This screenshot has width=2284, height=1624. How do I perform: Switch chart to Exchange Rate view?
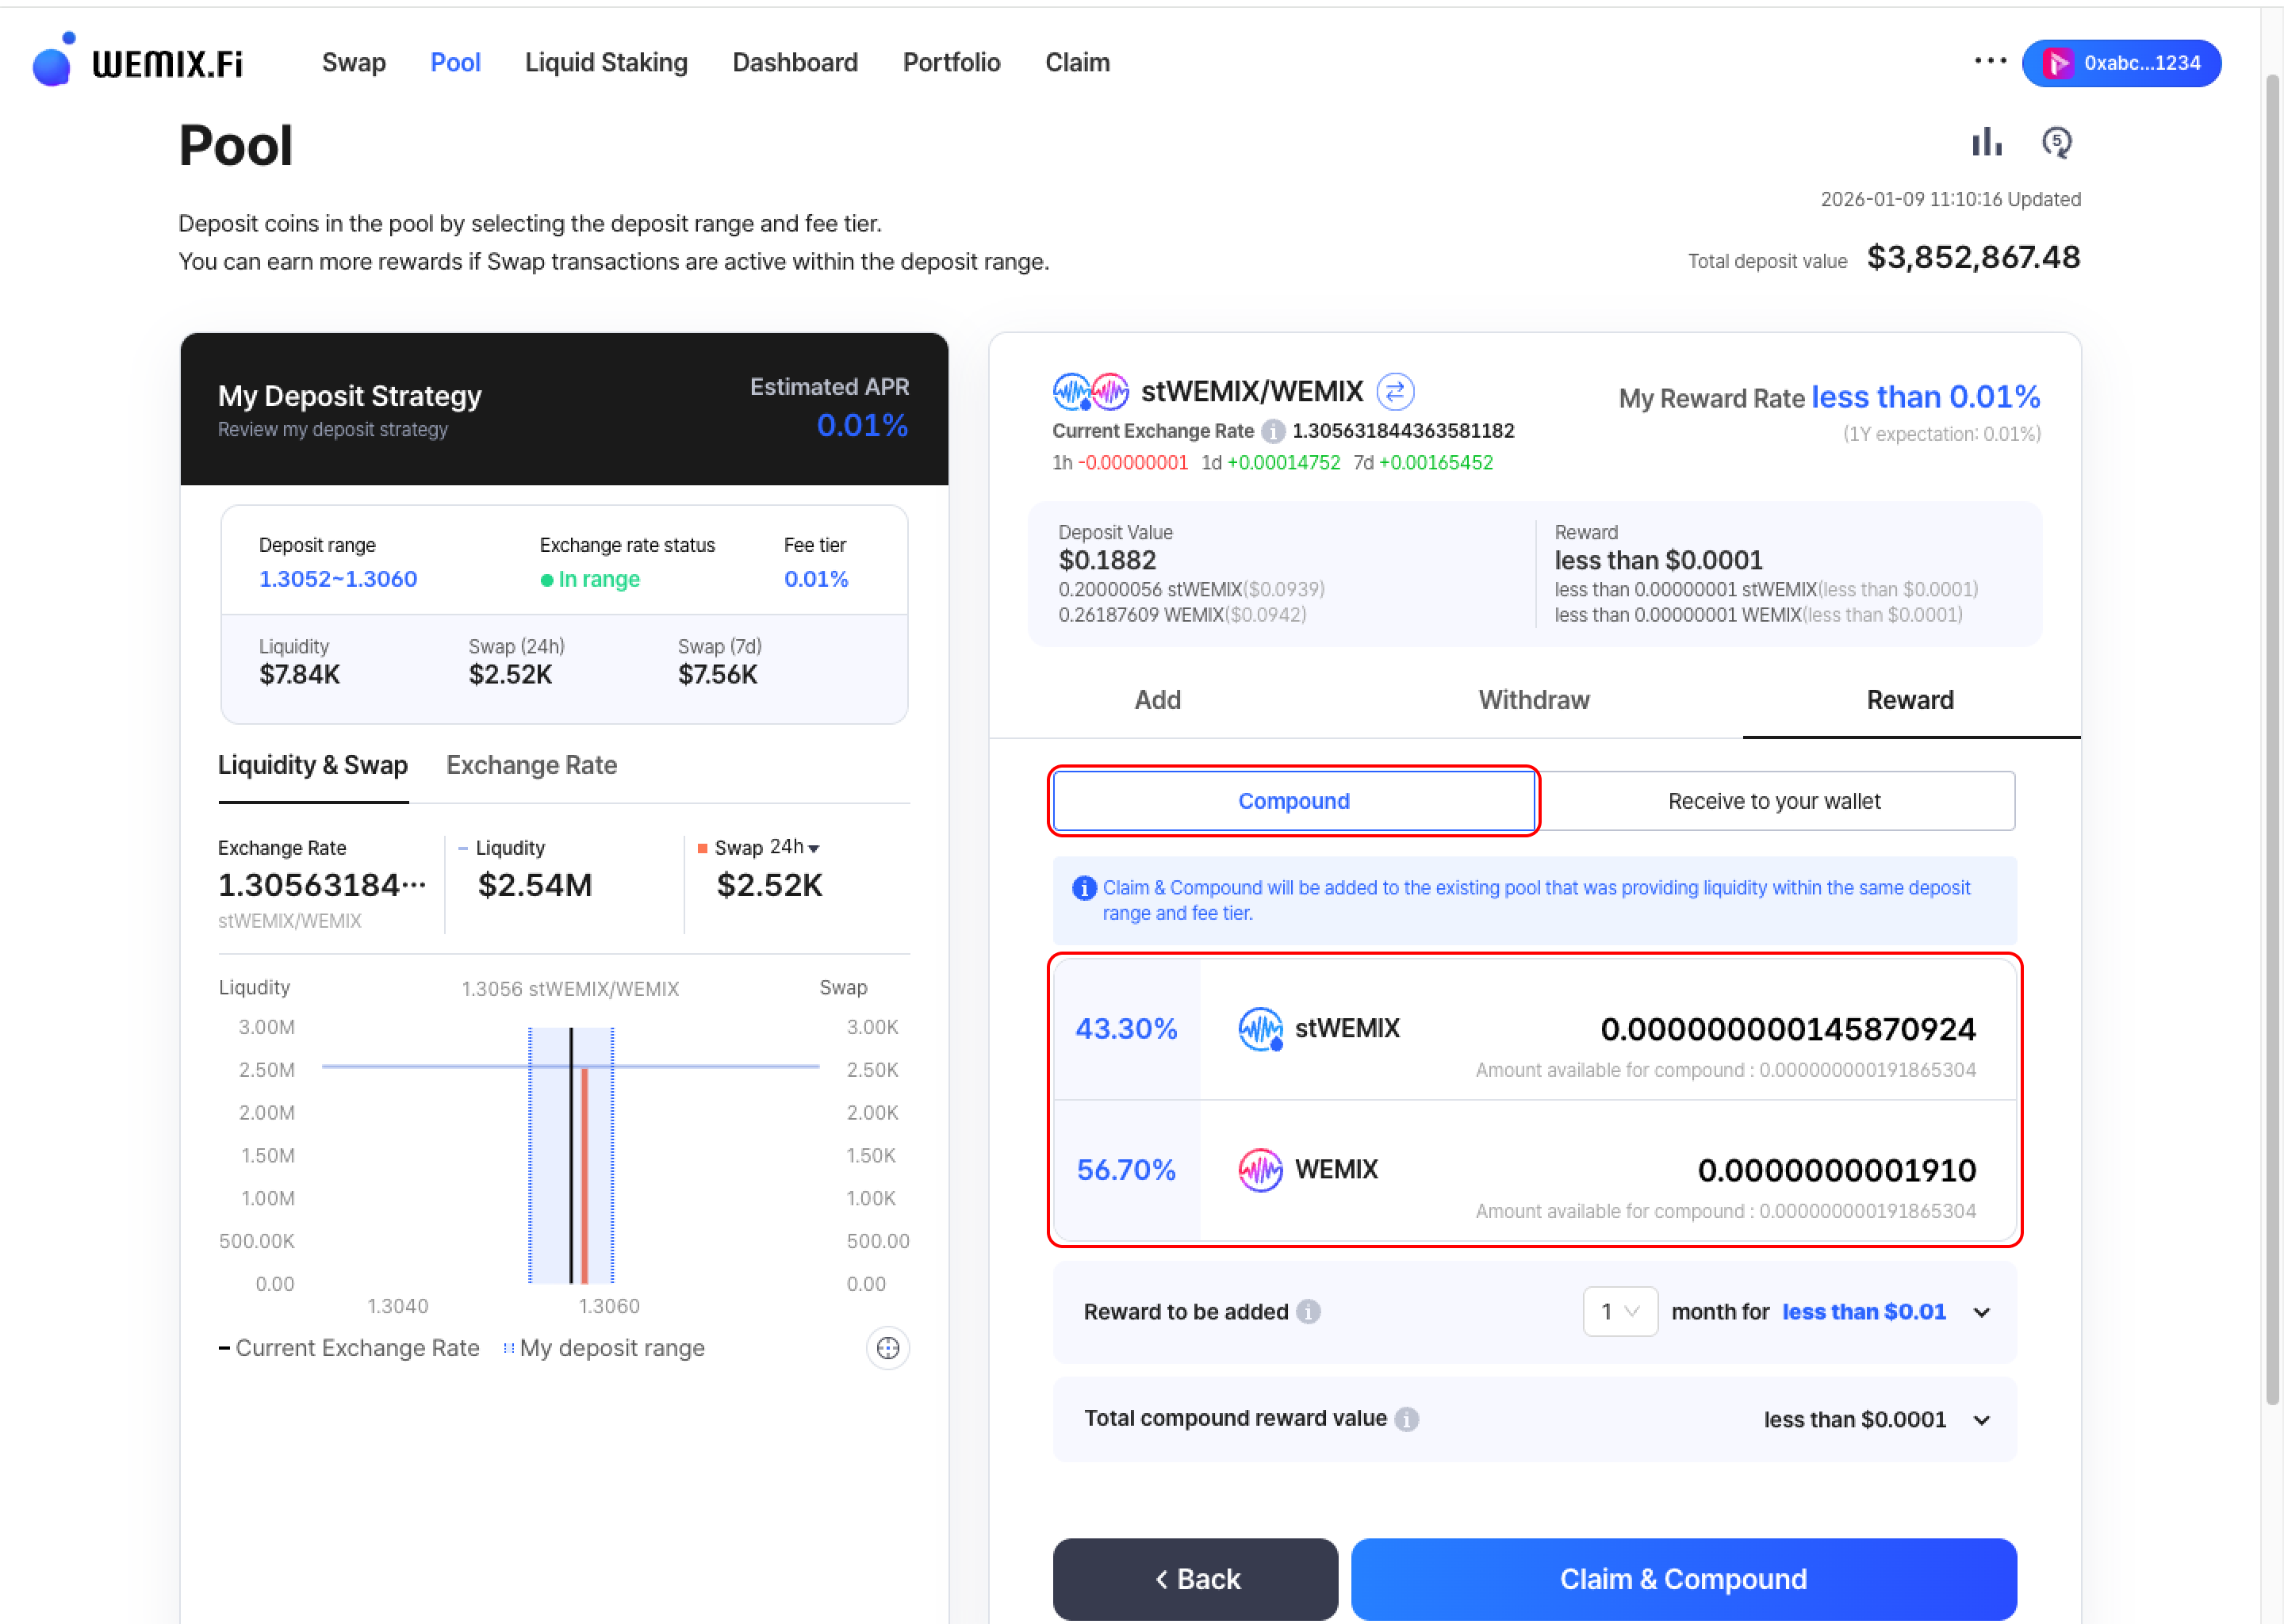(x=531, y=765)
